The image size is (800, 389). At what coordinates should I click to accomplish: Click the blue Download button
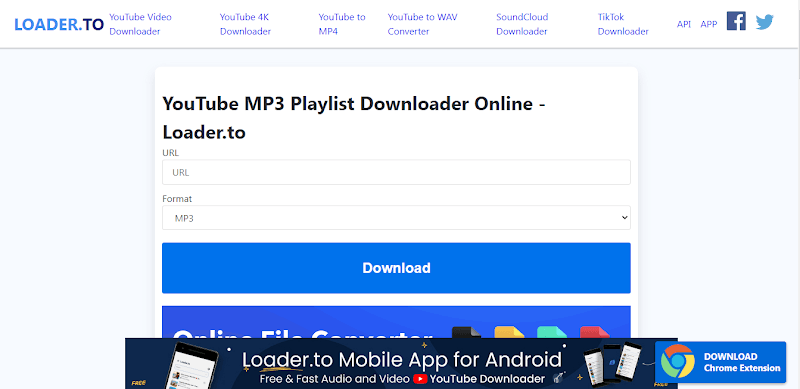pyautogui.click(x=396, y=268)
